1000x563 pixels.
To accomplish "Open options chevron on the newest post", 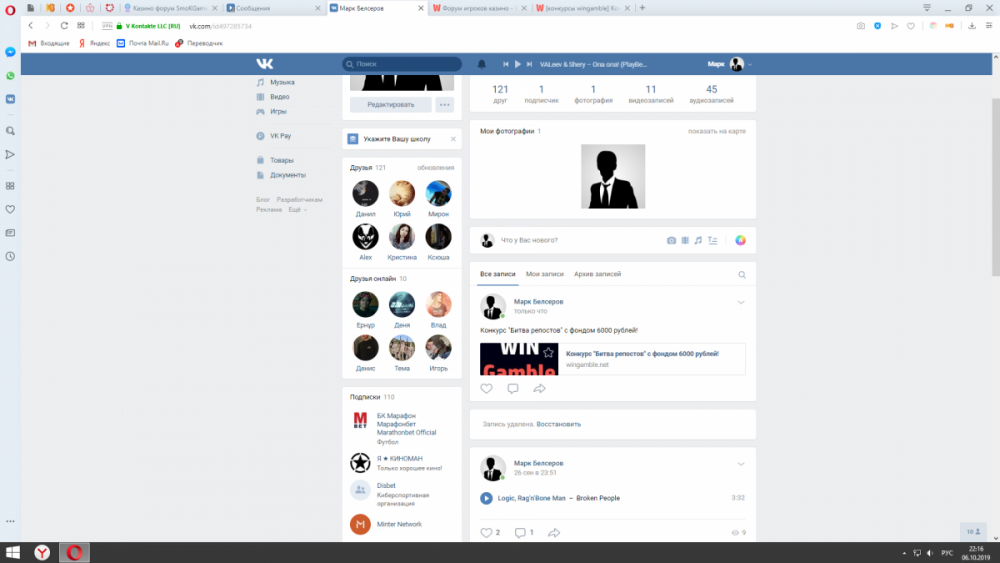I will 741,302.
